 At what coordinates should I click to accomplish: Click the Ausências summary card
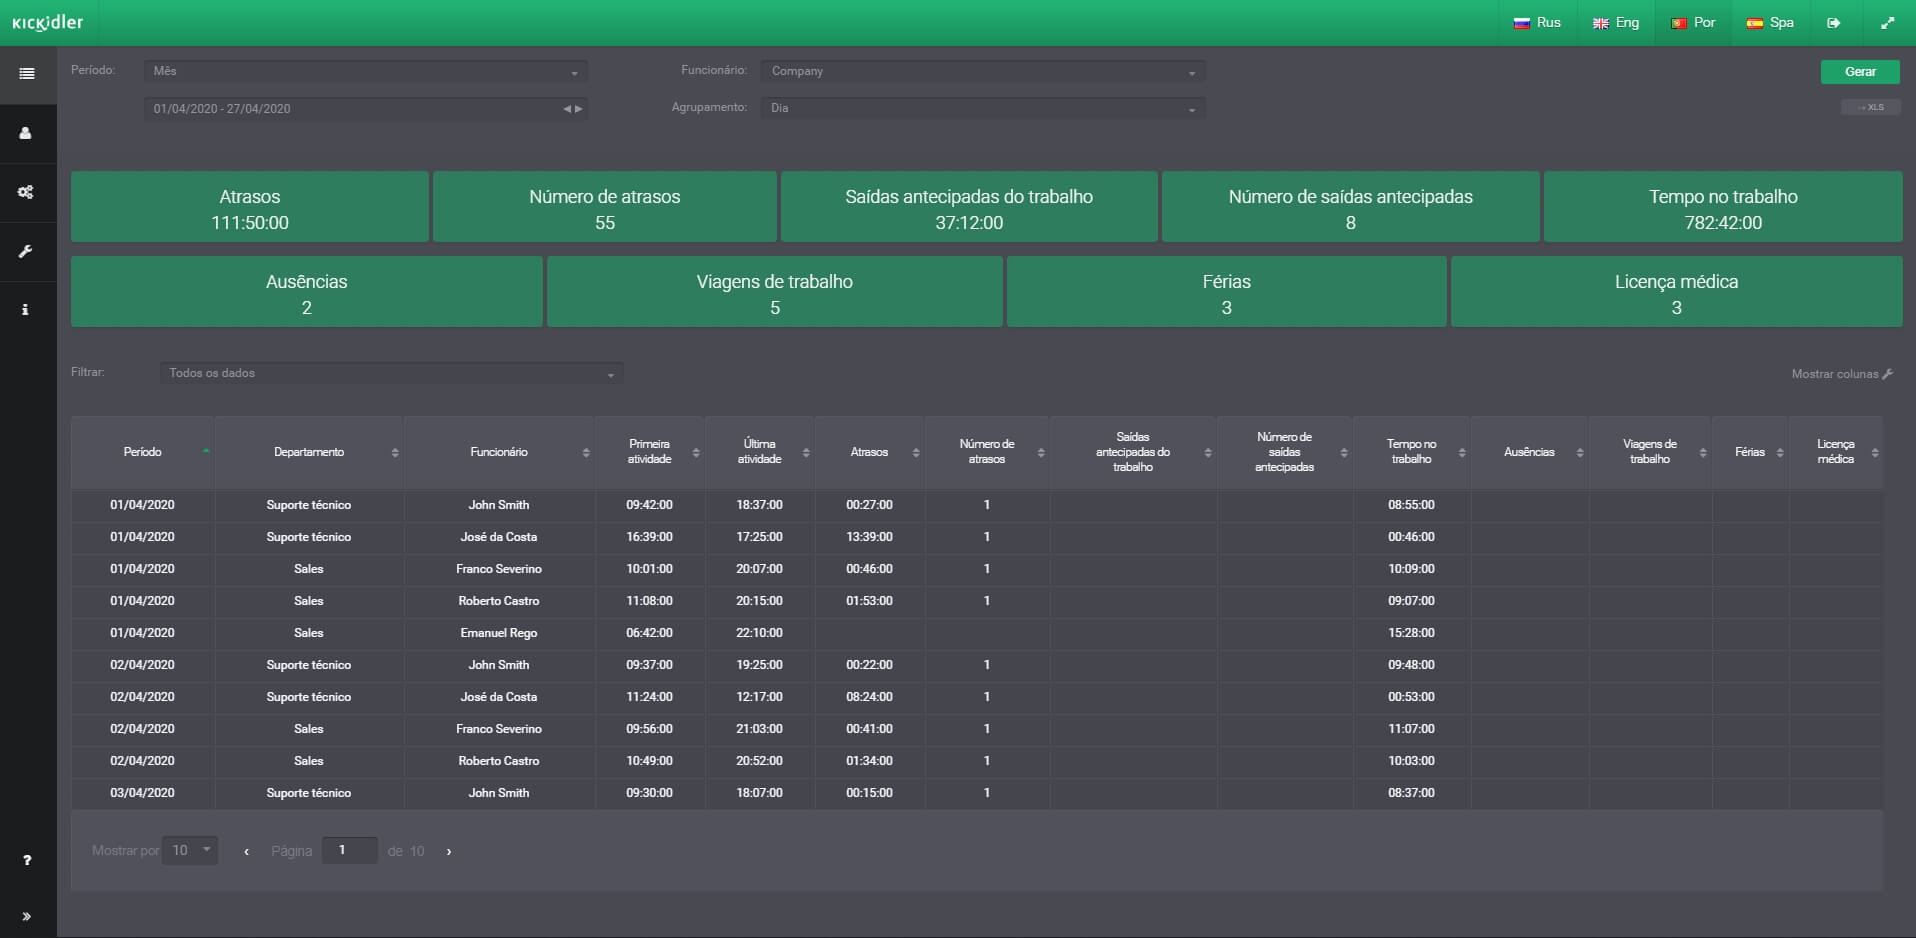[307, 292]
